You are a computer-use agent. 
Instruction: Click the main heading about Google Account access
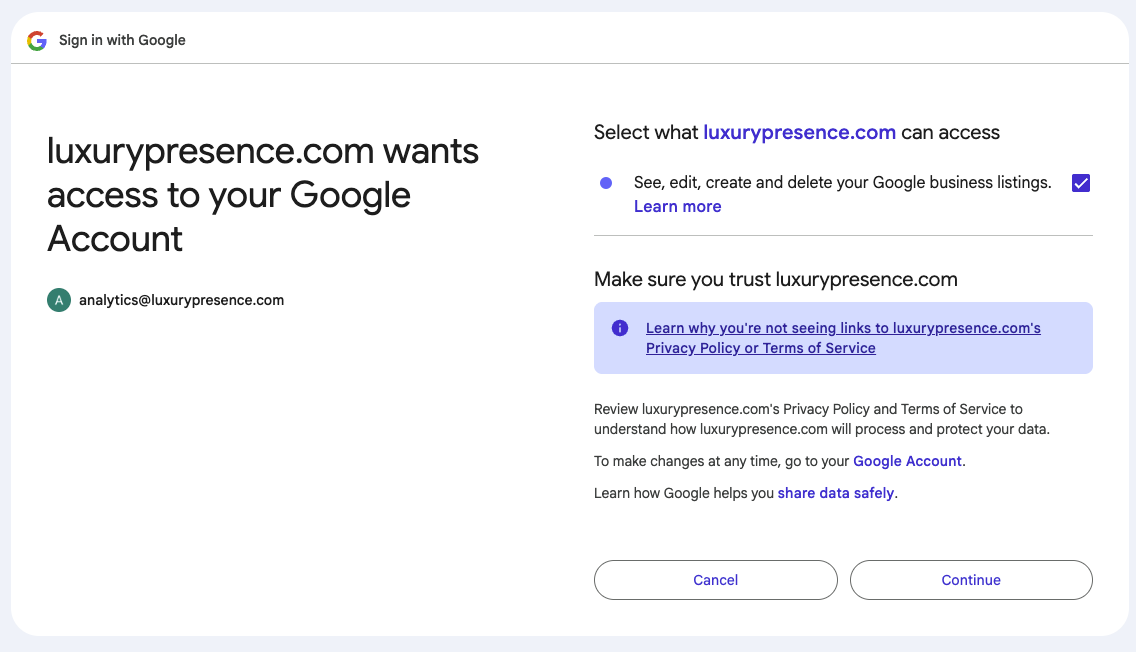pos(263,195)
